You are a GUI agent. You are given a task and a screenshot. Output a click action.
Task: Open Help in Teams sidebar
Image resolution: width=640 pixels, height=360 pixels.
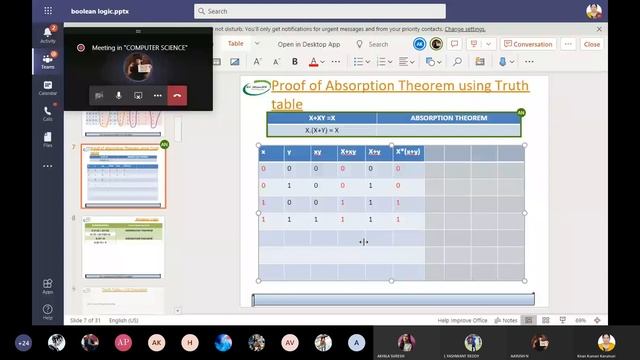click(x=48, y=312)
